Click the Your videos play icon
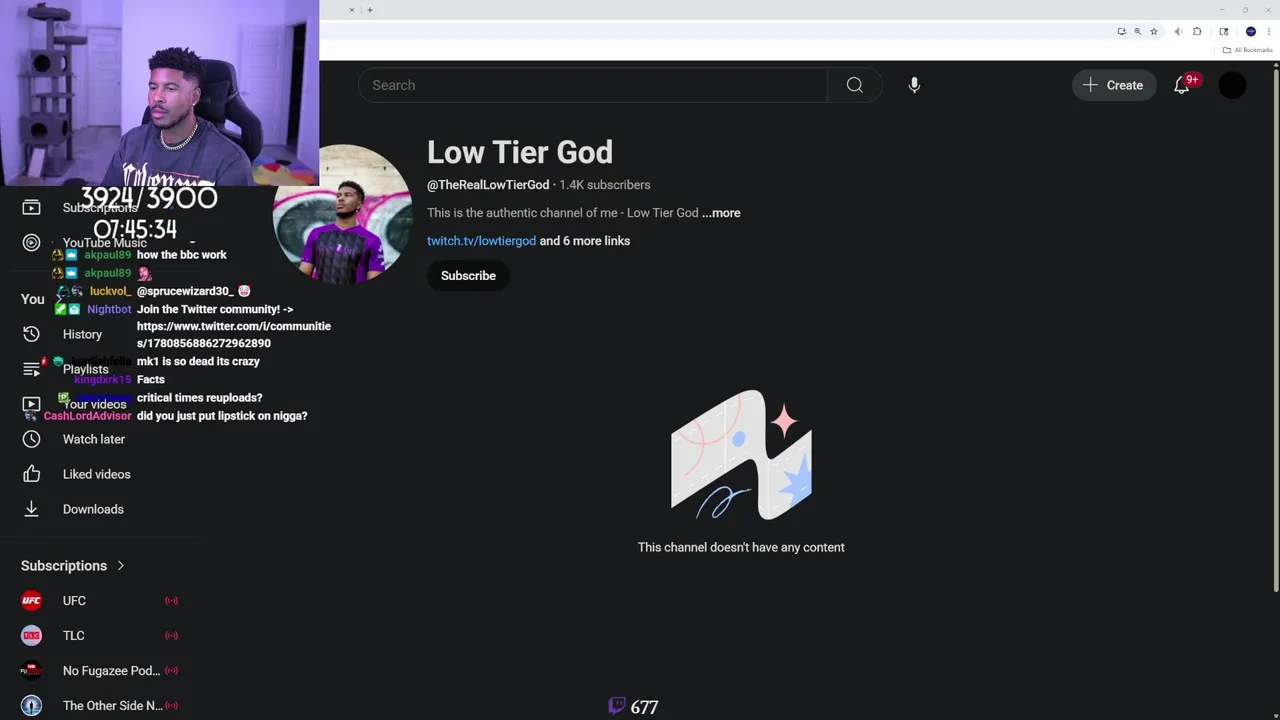The image size is (1280, 720). (31, 404)
